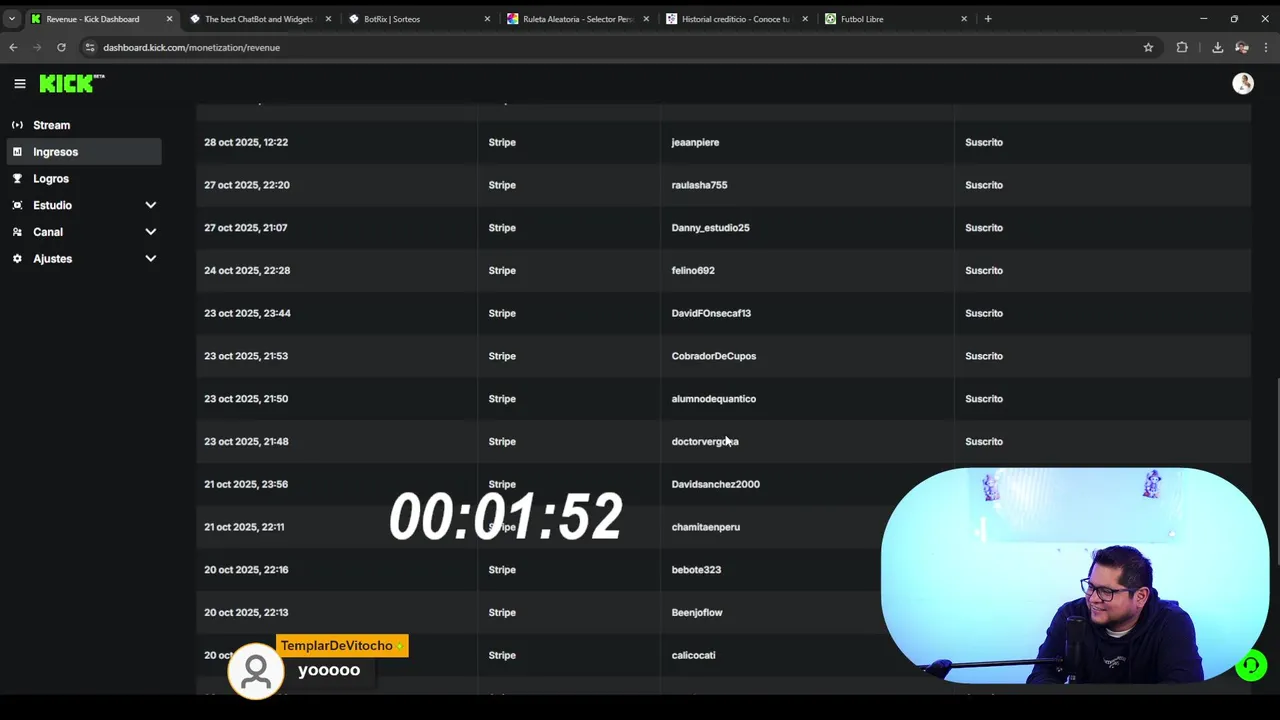Click Suscrito in the doctorvergara row
The width and height of the screenshot is (1280, 720).
tap(984, 441)
